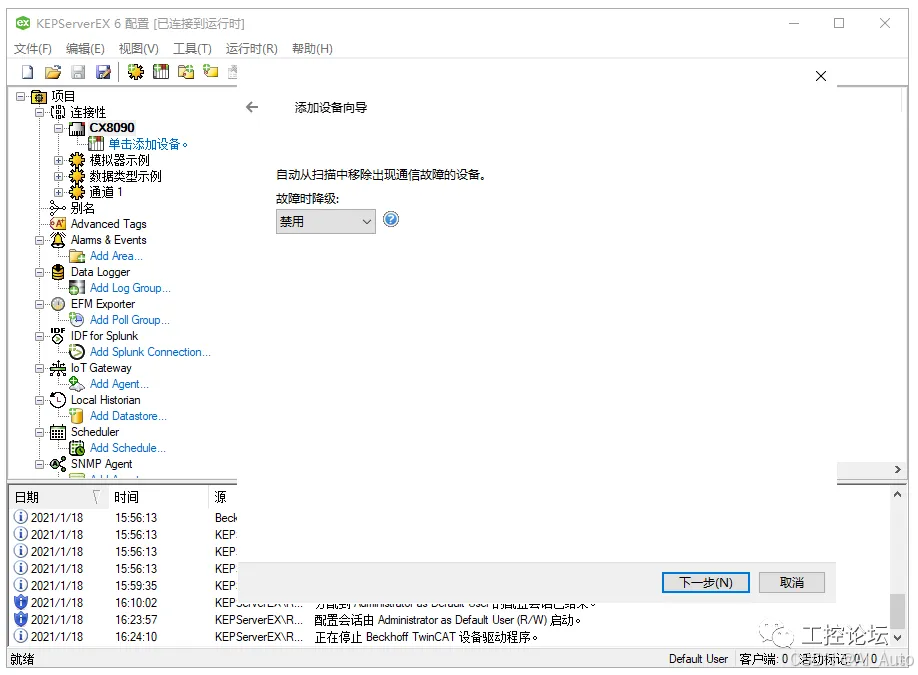Click the event log scroll down arrow
The height and width of the screenshot is (675, 918).
point(898,638)
